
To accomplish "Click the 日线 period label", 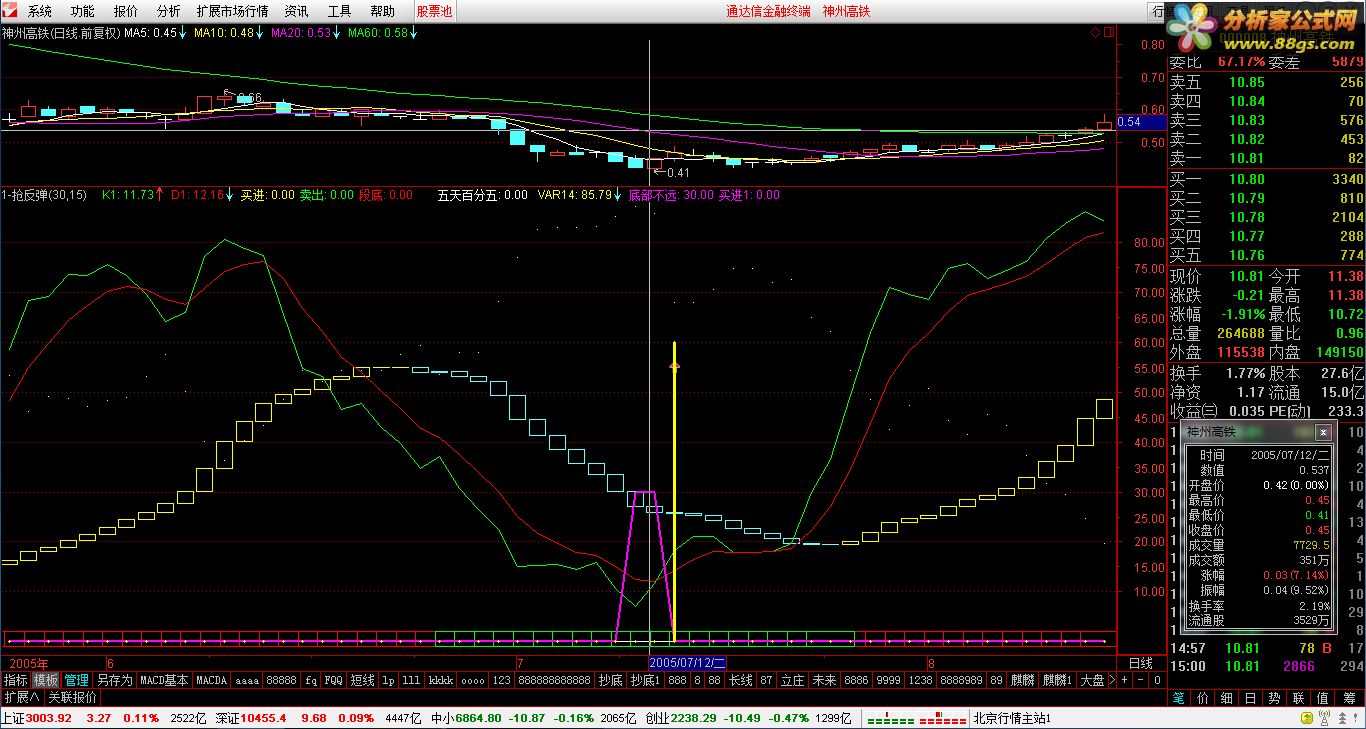I will 1140,663.
